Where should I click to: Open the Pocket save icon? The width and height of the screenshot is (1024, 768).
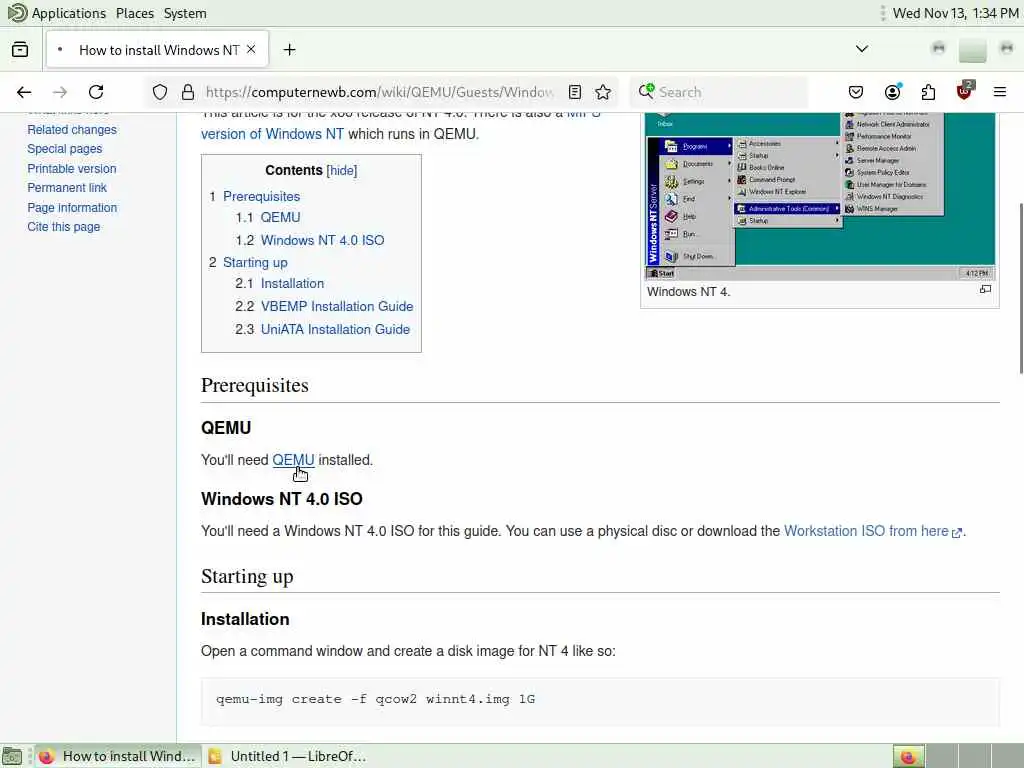pyautogui.click(x=856, y=92)
